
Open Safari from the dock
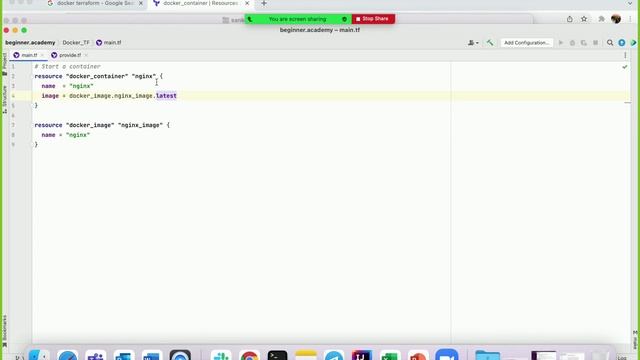tap(67, 355)
